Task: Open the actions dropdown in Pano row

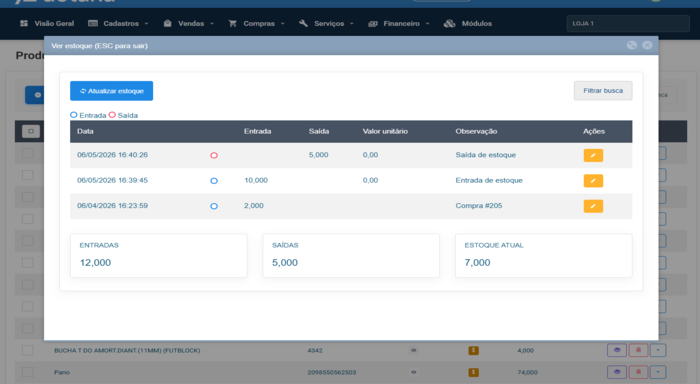Action: [x=658, y=371]
